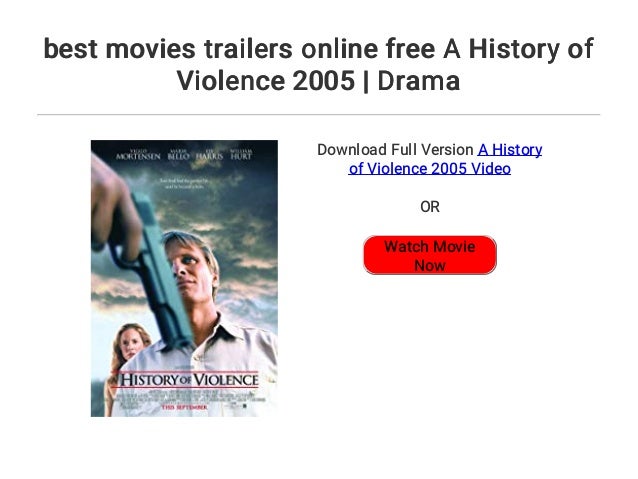Click the page heading about best movies trailers
The image size is (638, 479).
[319, 64]
